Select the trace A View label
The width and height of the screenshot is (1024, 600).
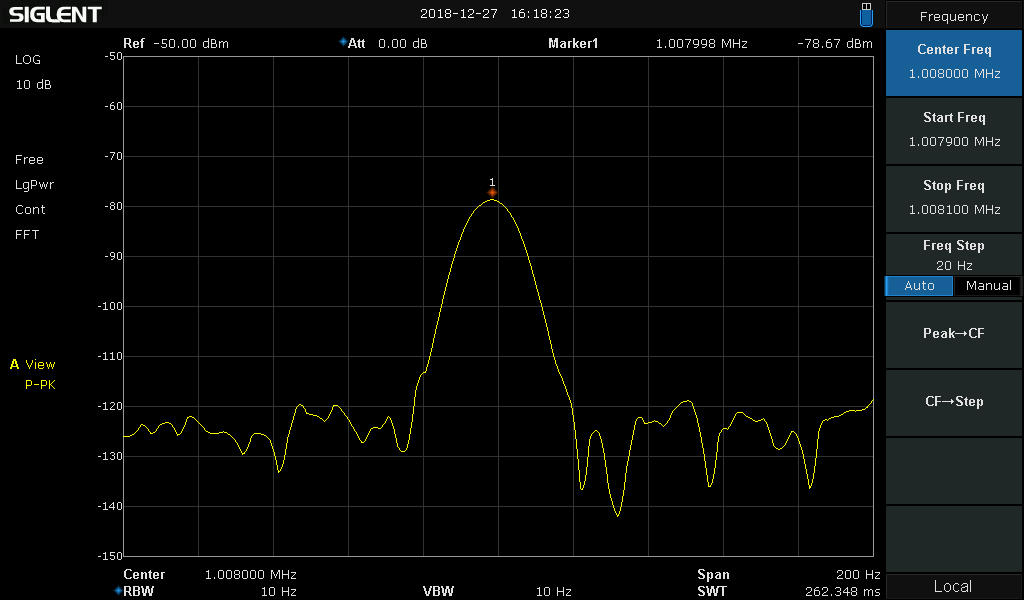[33, 365]
